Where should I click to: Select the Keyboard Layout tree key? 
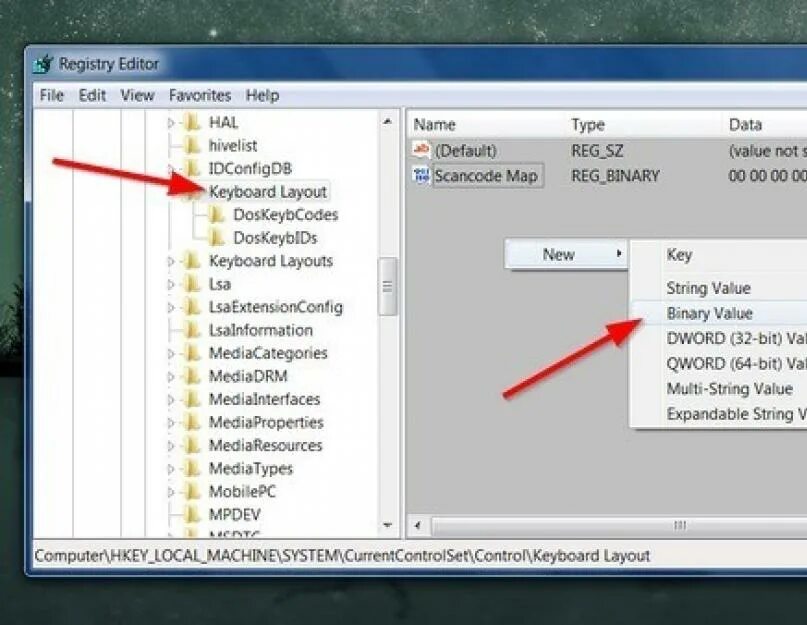click(x=268, y=192)
